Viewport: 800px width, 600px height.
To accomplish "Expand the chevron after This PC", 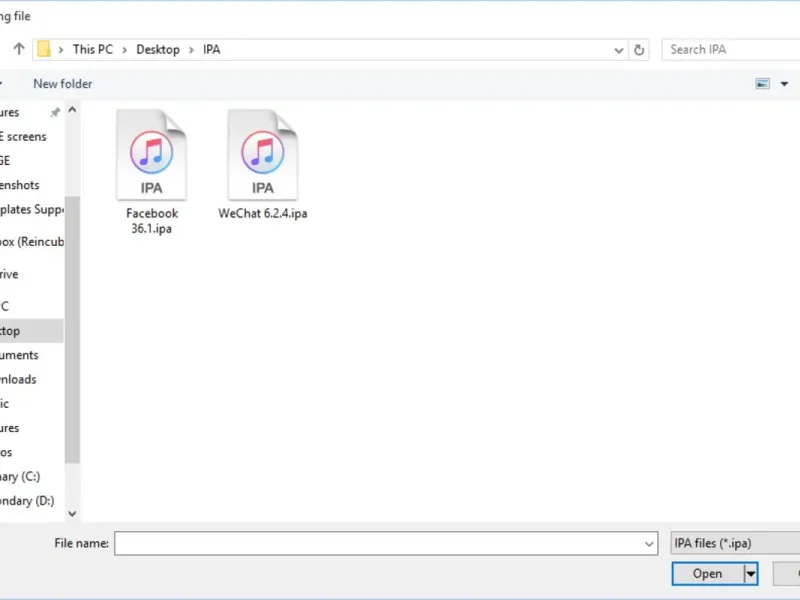I will tap(124, 50).
